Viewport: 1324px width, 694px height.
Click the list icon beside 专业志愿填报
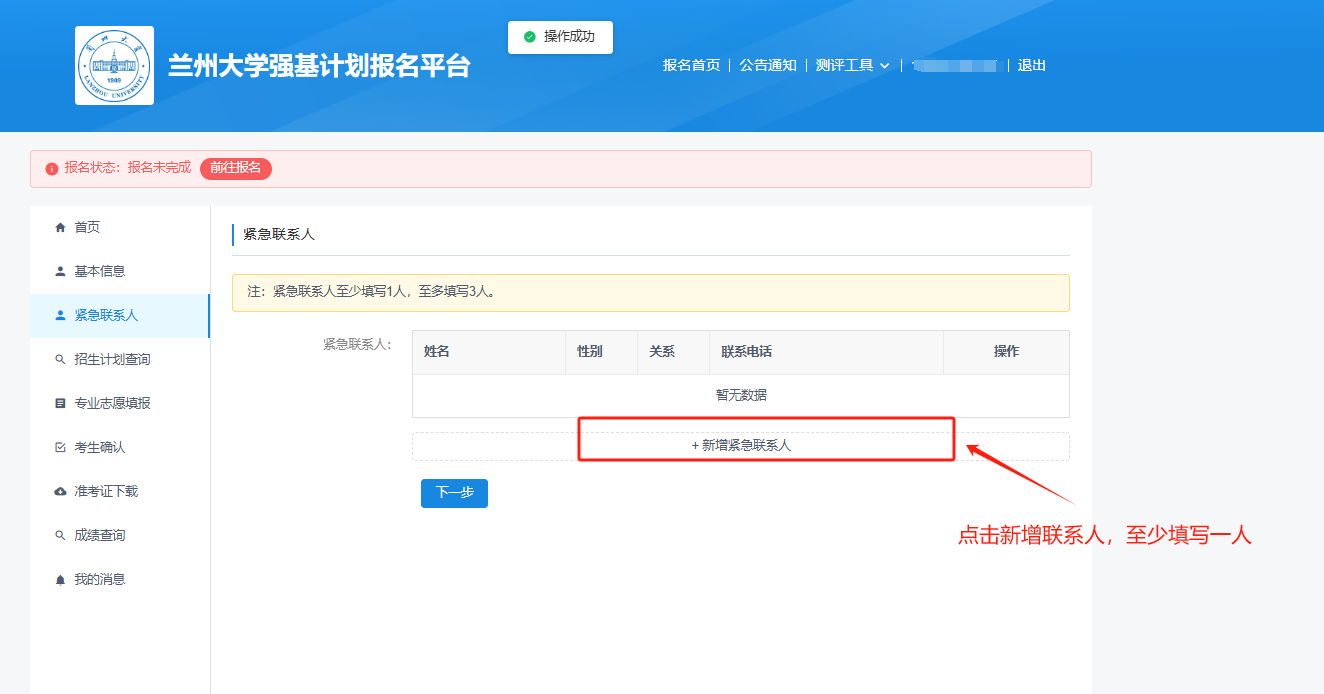[x=60, y=404]
